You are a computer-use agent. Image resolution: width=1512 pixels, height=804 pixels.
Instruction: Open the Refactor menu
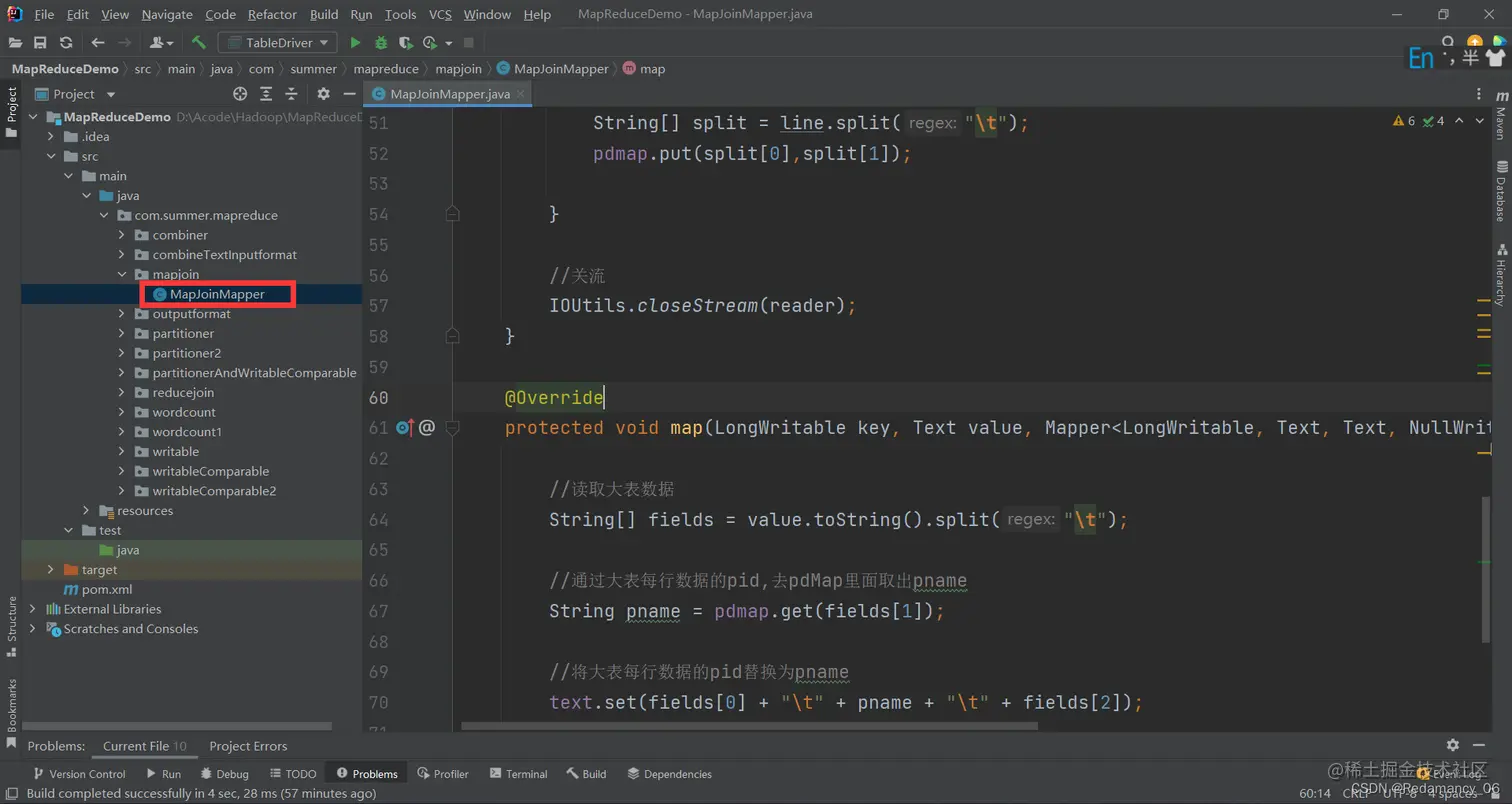tap(273, 15)
